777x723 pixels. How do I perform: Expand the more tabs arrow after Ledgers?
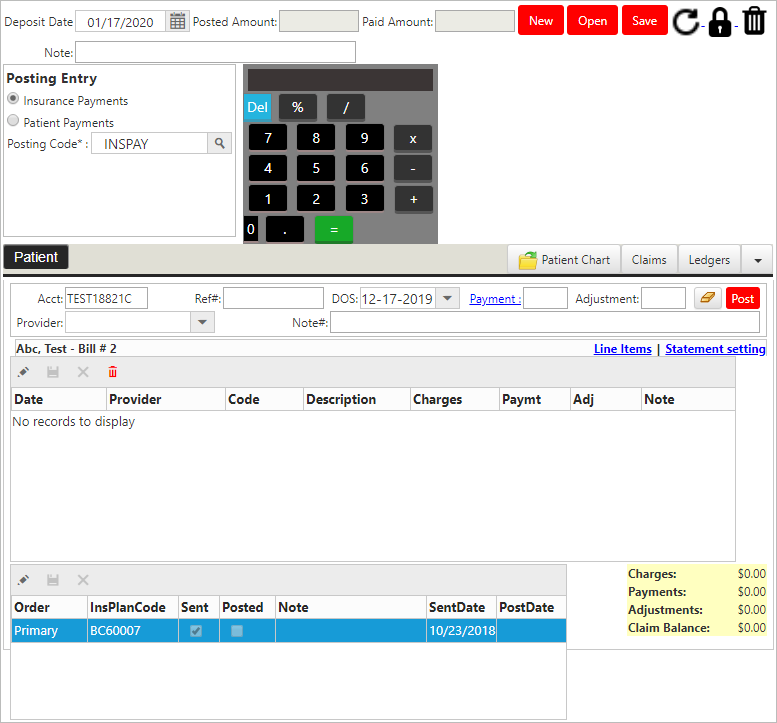(x=758, y=260)
